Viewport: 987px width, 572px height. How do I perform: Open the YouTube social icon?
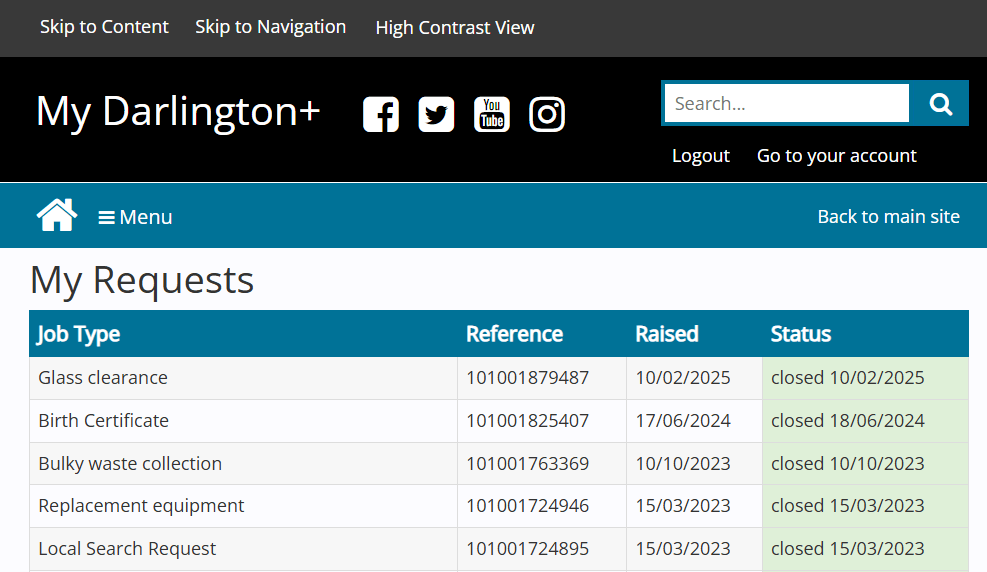point(492,115)
